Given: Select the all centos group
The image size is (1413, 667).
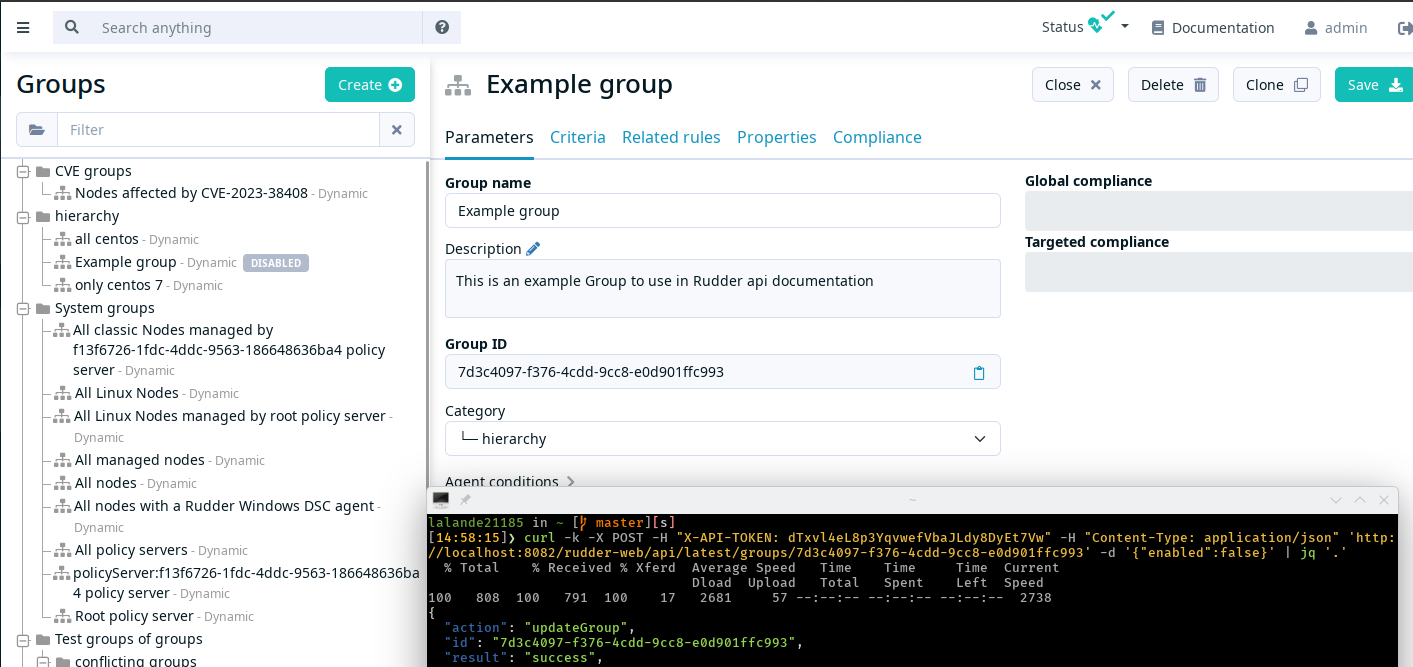Looking at the screenshot, I should coord(107,239).
